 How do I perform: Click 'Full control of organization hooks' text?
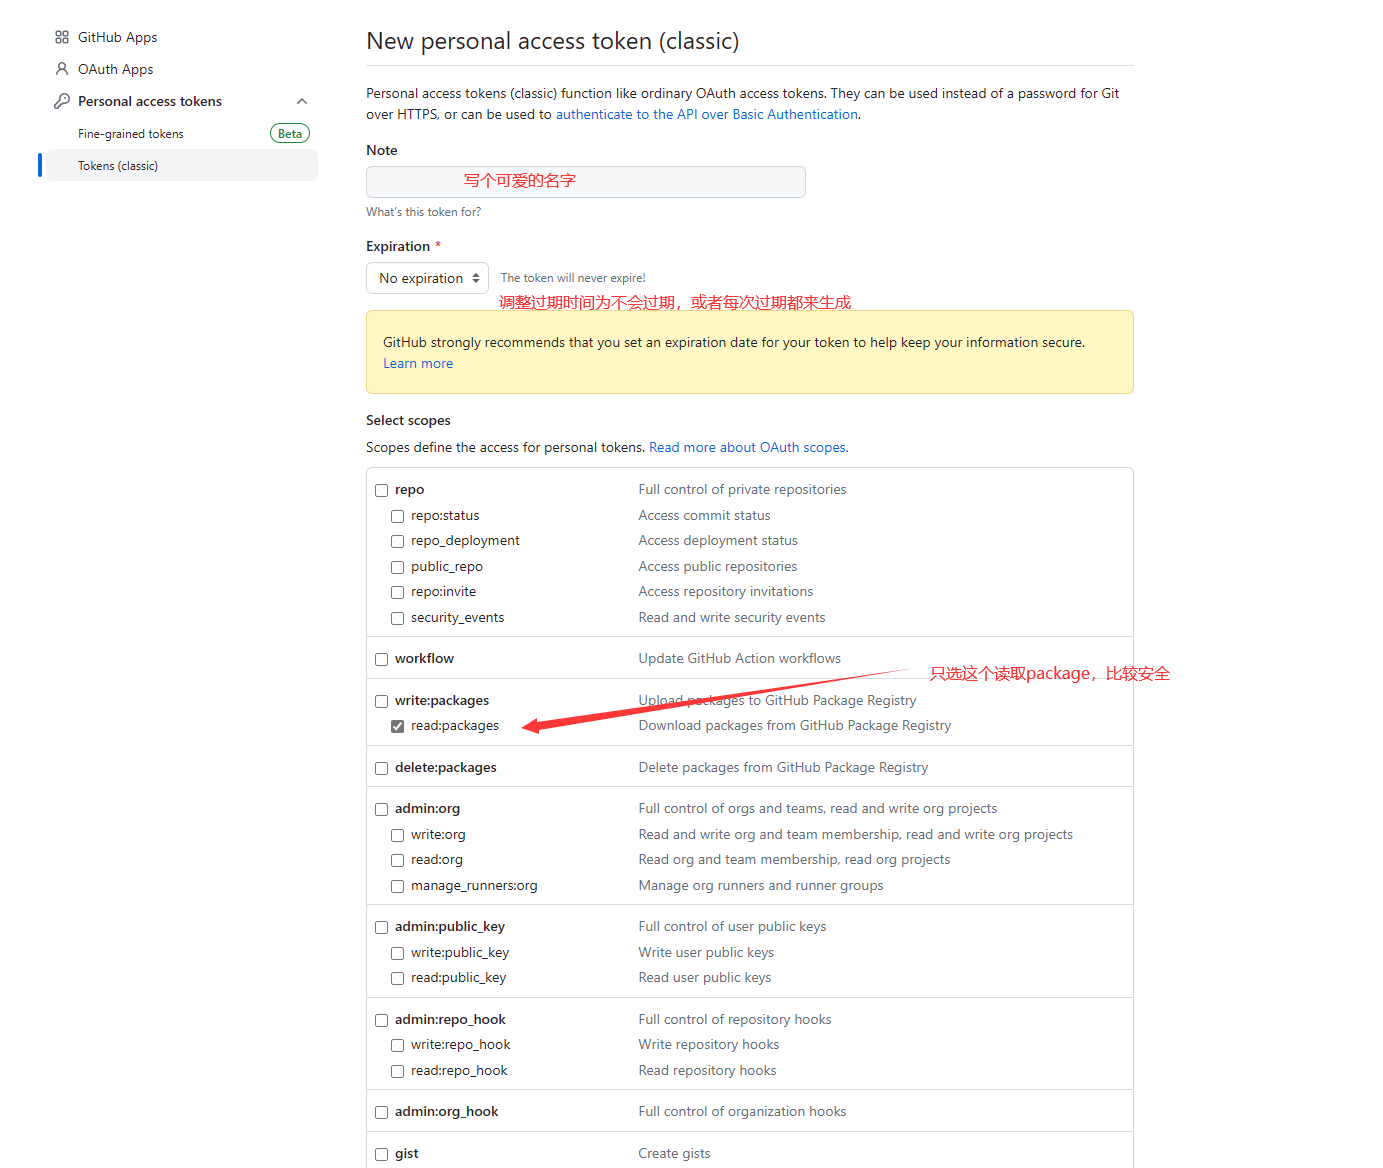742,1111
